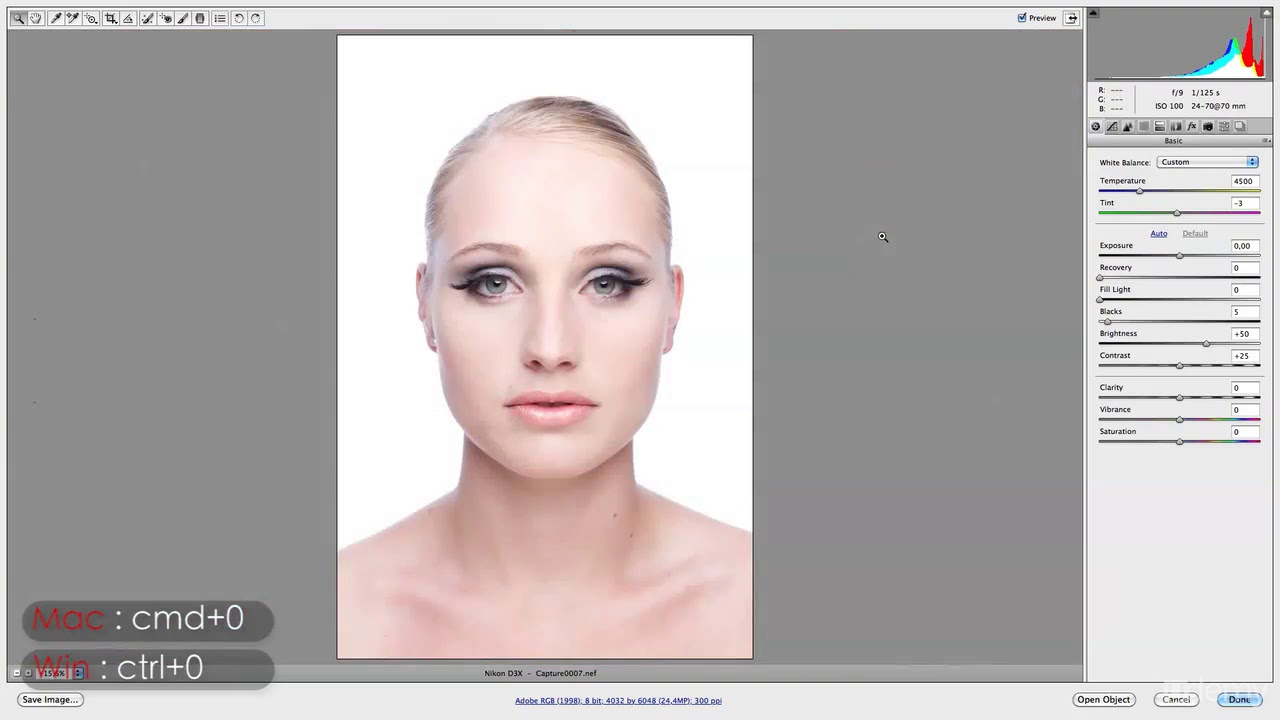Adjust the Temperature slider handle
This screenshot has width=1280, height=720.
(1140, 191)
